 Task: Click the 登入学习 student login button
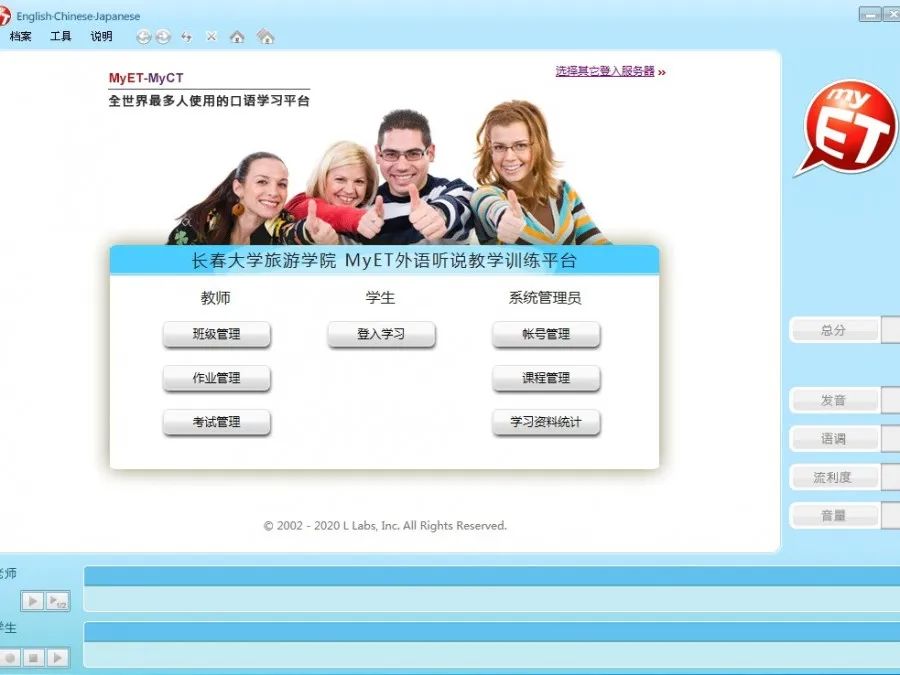(x=381, y=335)
